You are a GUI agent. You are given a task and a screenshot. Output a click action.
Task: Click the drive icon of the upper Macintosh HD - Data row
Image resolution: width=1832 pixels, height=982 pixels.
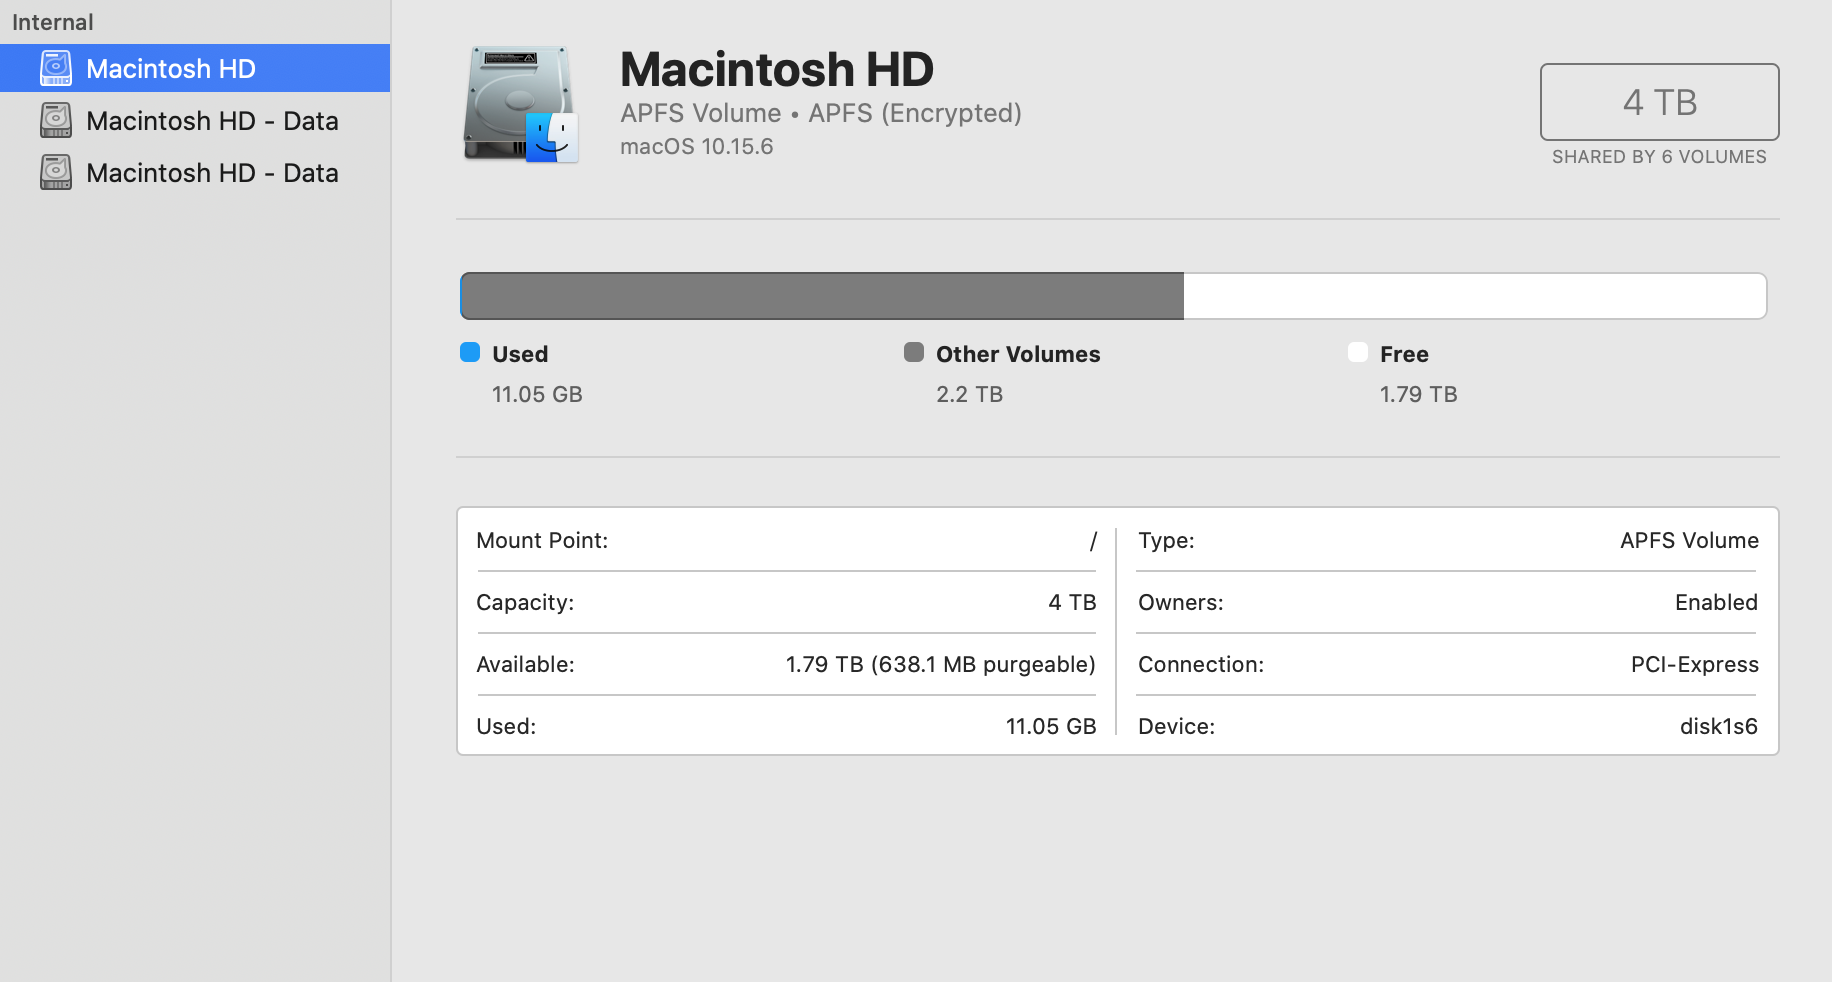[56, 120]
